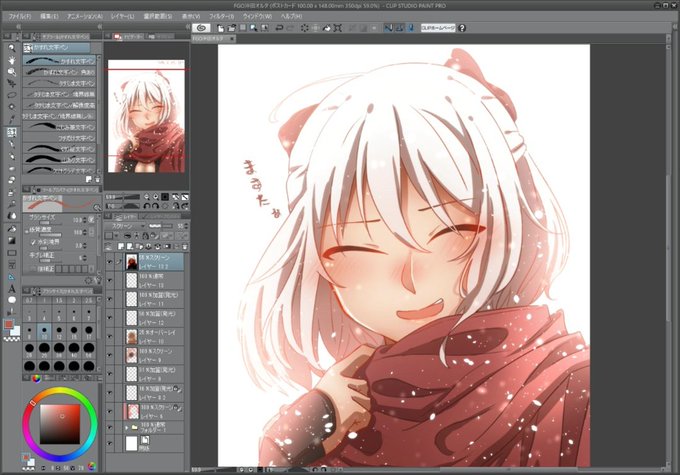Click the Undo arrow in the command bar
This screenshot has height=475, width=680.
pos(279,28)
